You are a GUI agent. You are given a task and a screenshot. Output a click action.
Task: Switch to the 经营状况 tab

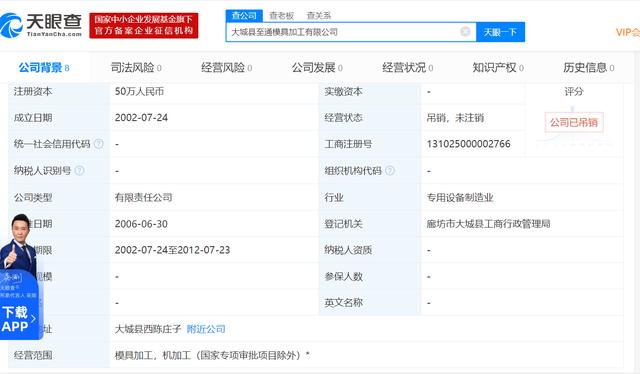coord(408,67)
